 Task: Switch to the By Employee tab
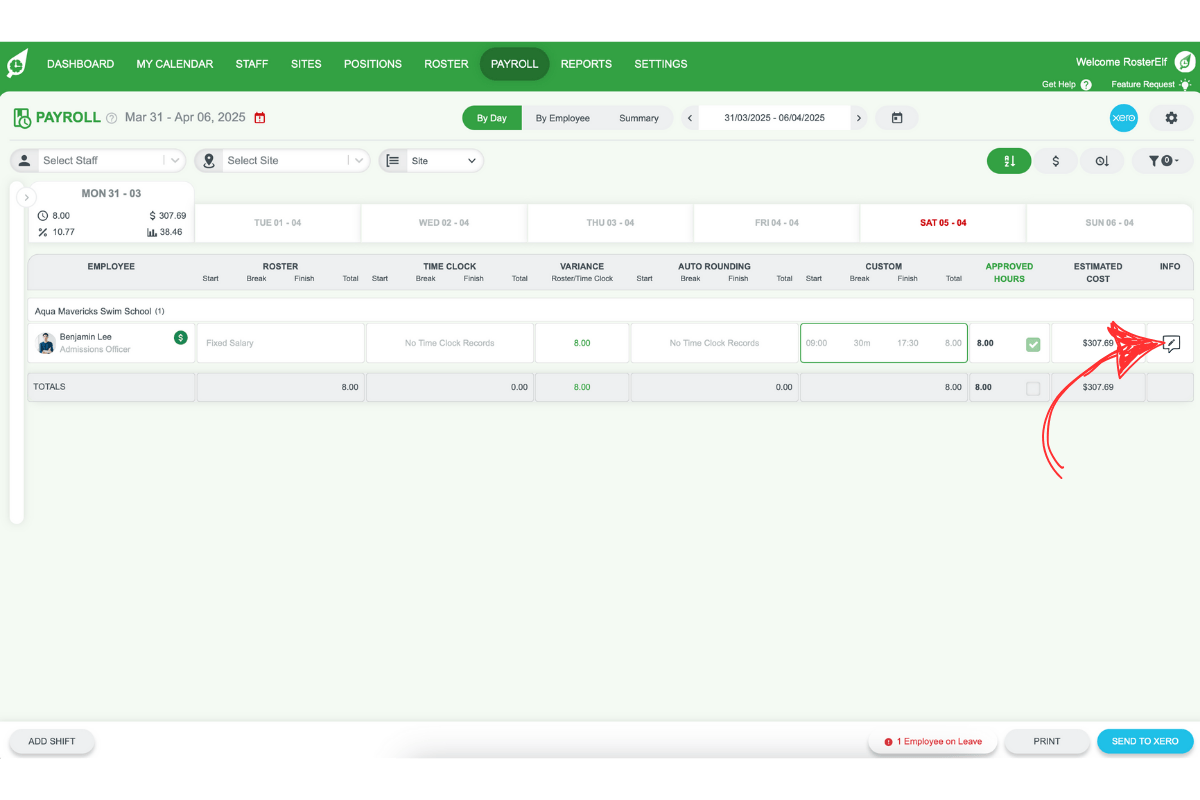coord(564,117)
